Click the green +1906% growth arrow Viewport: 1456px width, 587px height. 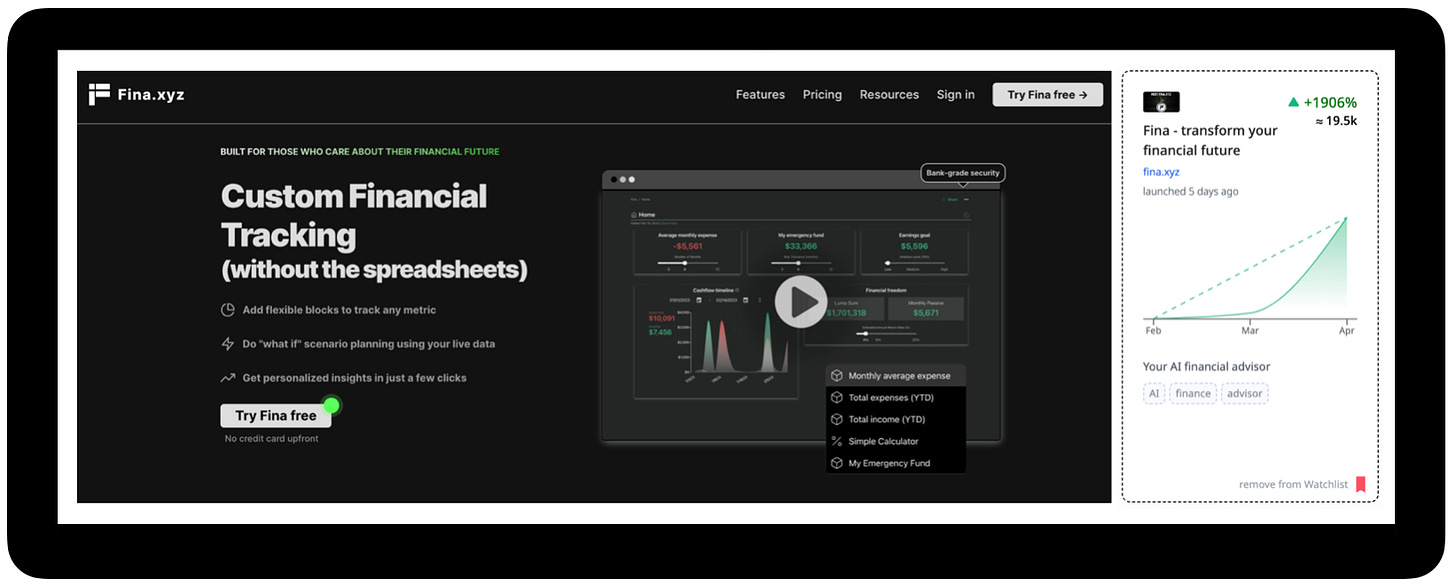(x=1294, y=102)
